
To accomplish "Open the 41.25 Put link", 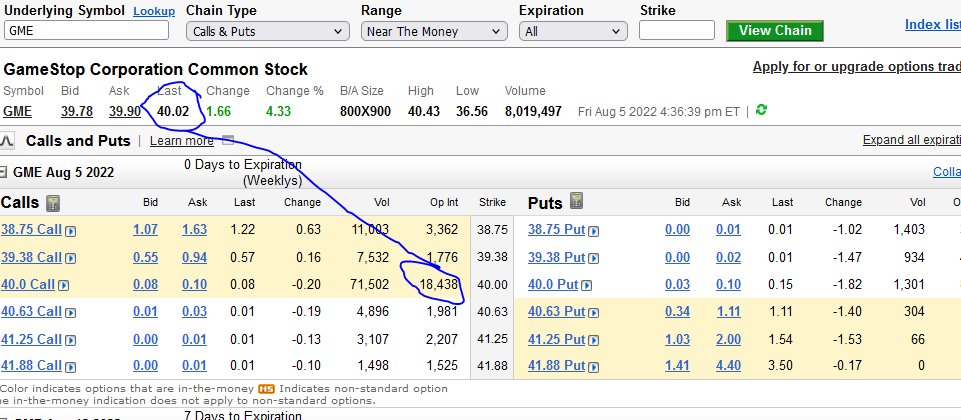I will point(556,339).
